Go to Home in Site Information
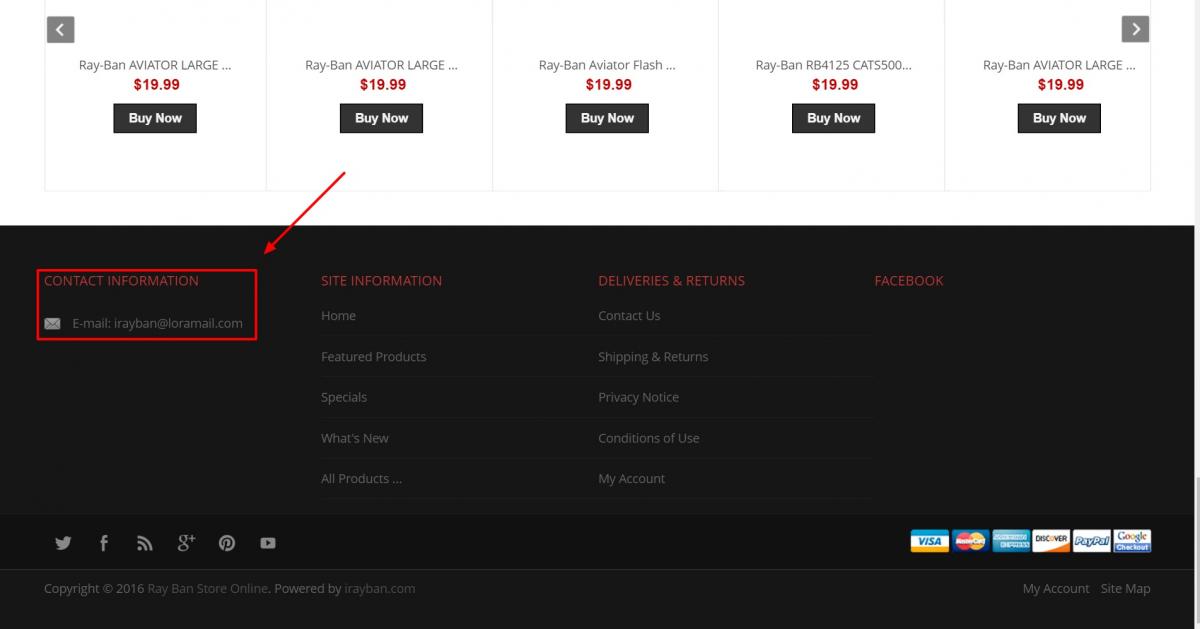 (x=338, y=316)
